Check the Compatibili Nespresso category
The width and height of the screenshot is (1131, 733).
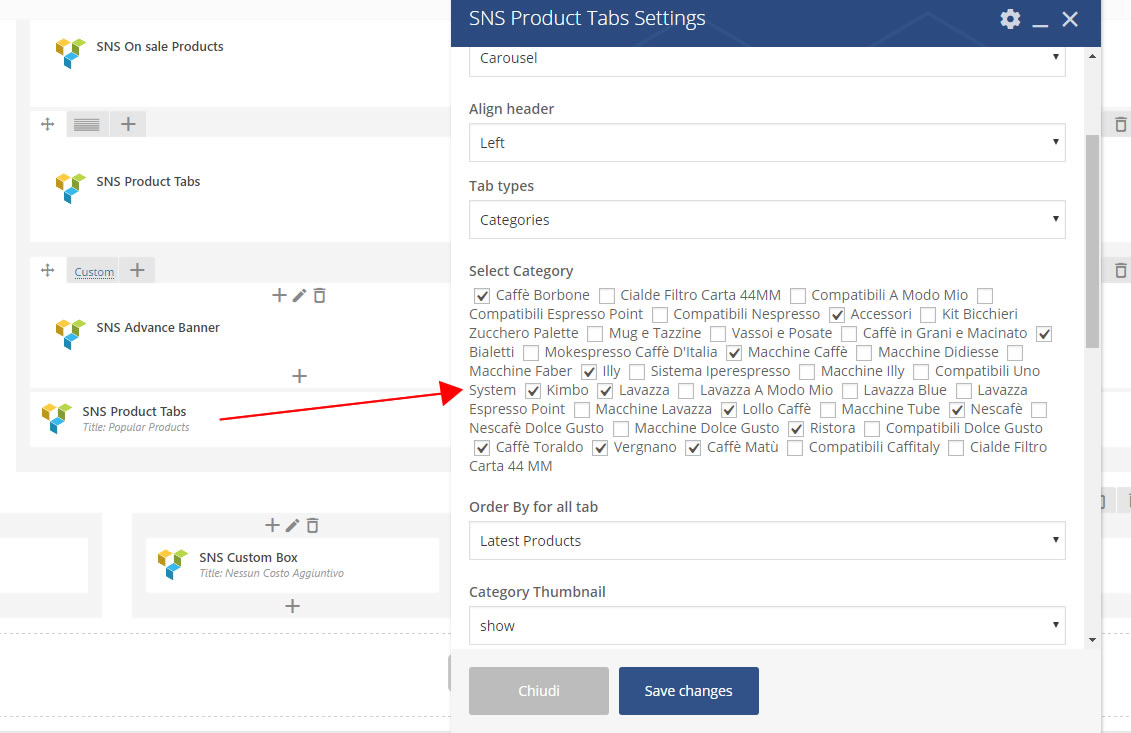[660, 314]
